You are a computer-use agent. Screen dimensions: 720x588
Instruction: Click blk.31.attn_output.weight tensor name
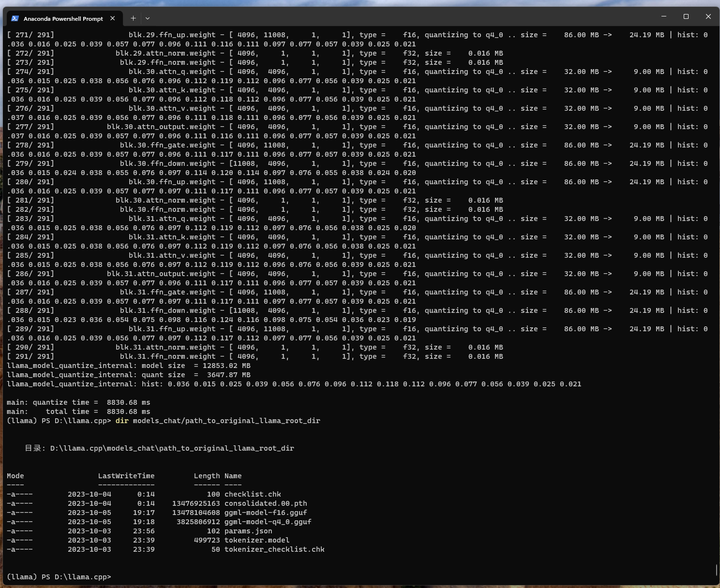161,274
